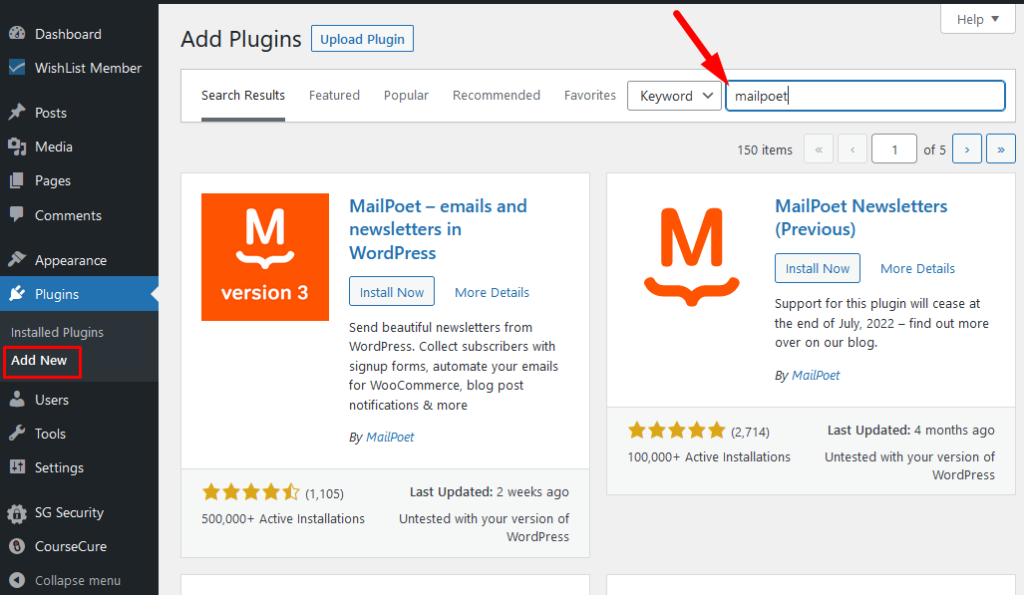Click the Last Updated 4 months ago text

911,430
